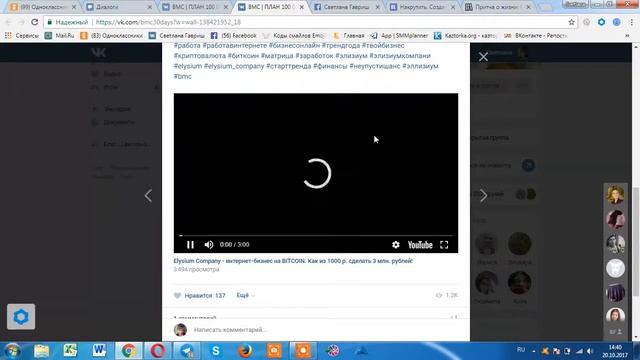This screenshot has height=360, width=640.
Task: Open the #матрица hashtag
Action: coord(277,56)
